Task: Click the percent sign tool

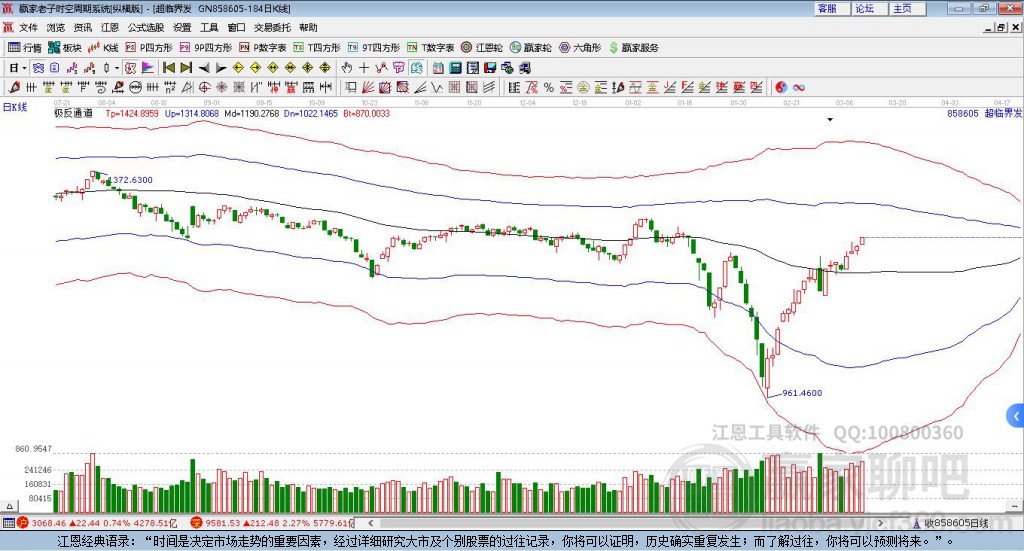Action: pyautogui.click(x=549, y=87)
